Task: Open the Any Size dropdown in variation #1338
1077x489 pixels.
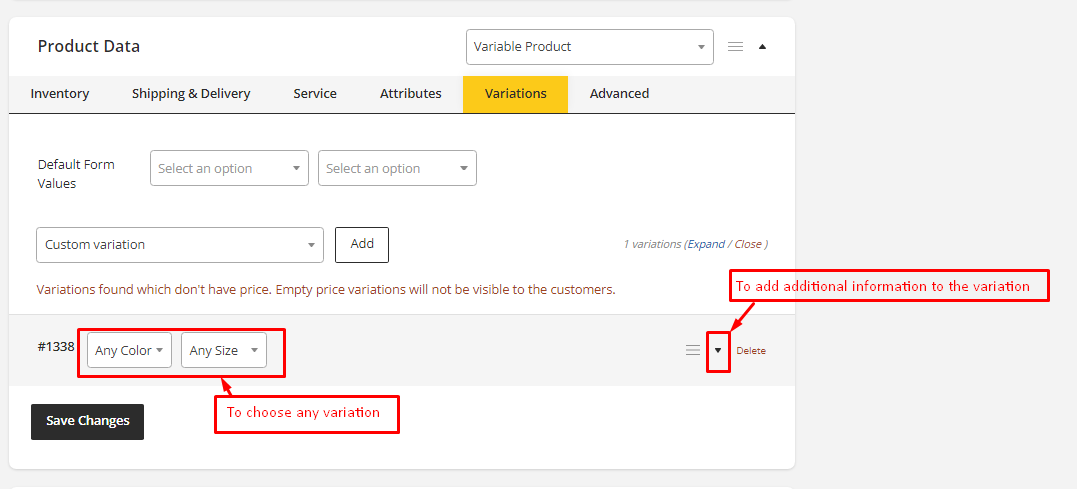Action: 223,350
